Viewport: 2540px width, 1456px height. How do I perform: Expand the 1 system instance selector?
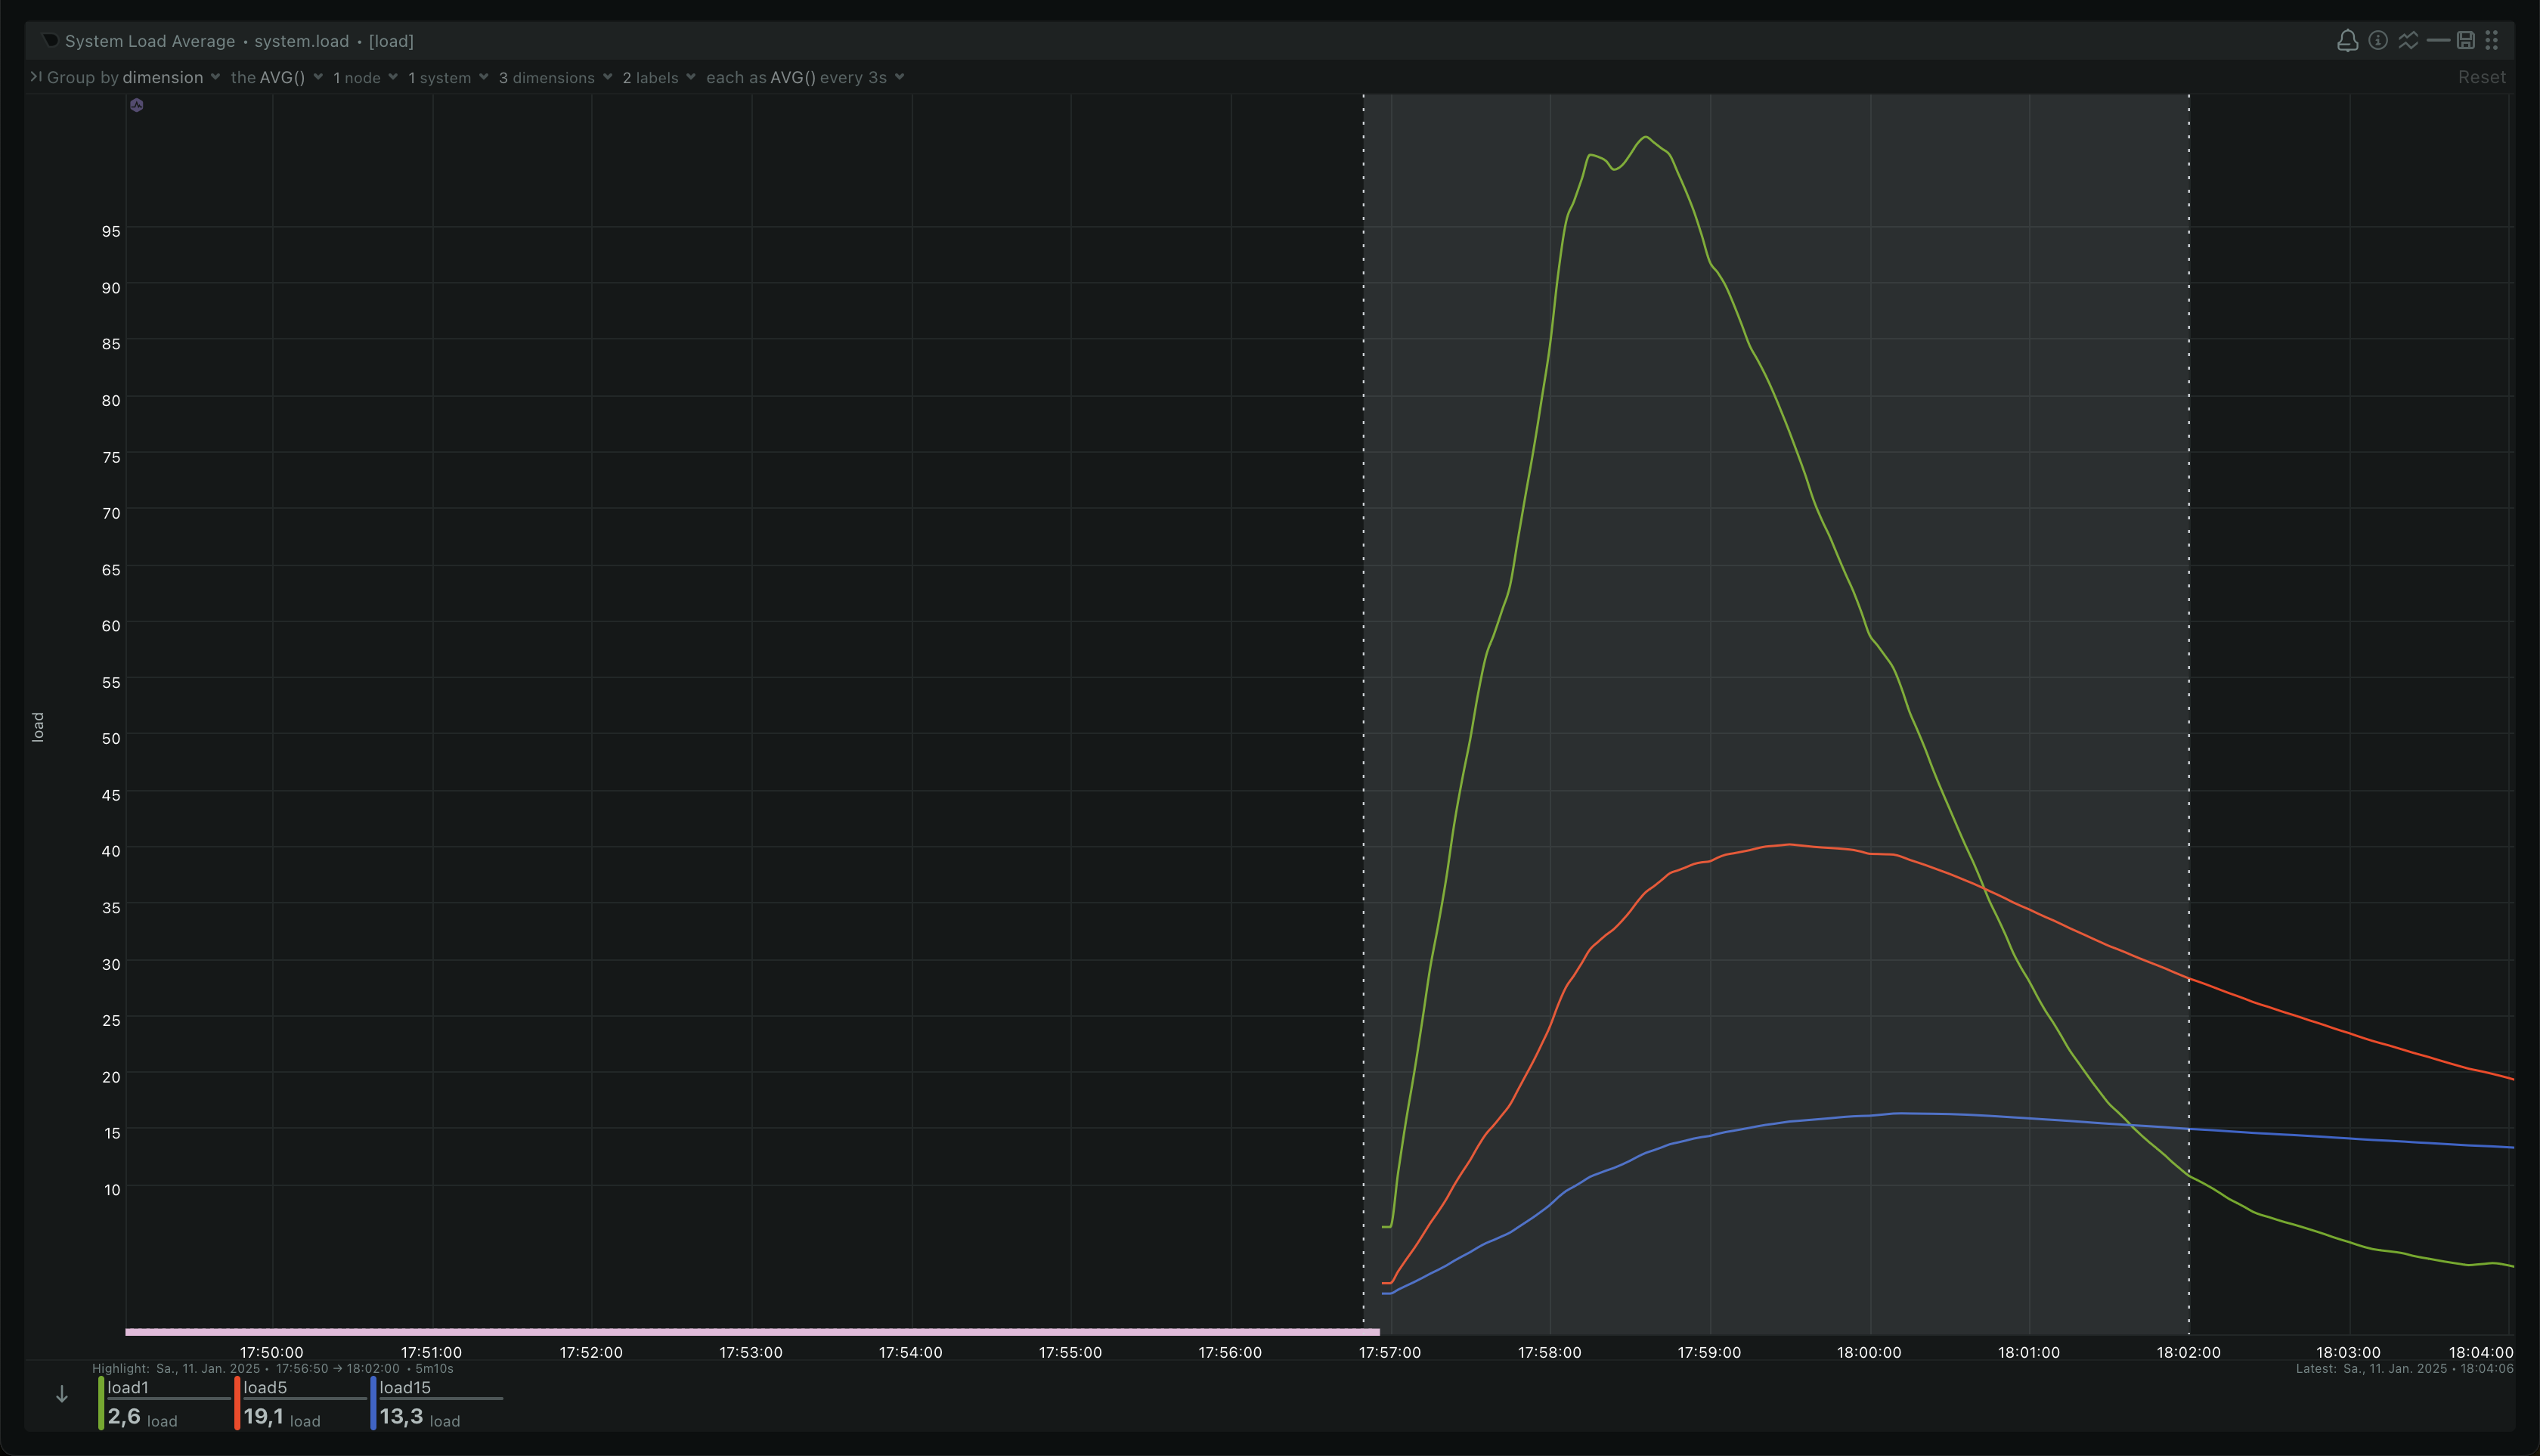(x=448, y=77)
